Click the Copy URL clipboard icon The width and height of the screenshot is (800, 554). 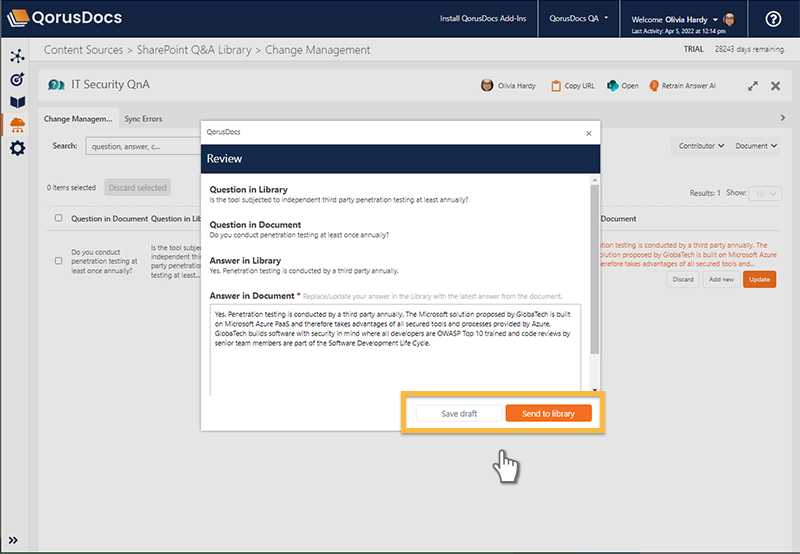point(556,86)
